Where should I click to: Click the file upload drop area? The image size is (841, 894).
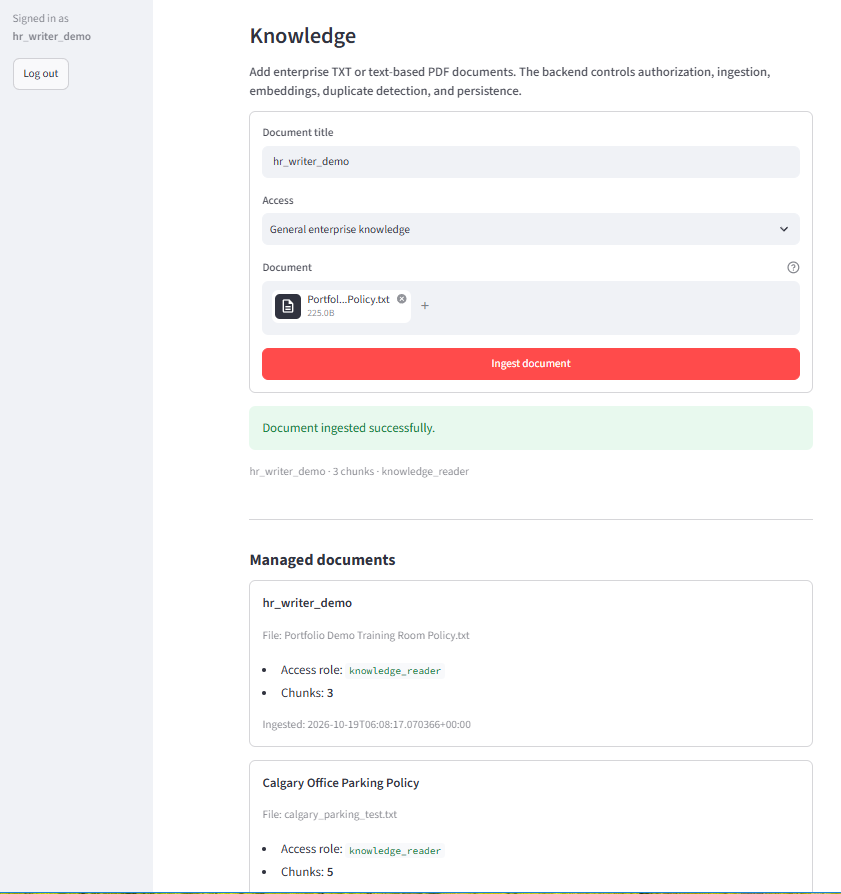pos(604,308)
